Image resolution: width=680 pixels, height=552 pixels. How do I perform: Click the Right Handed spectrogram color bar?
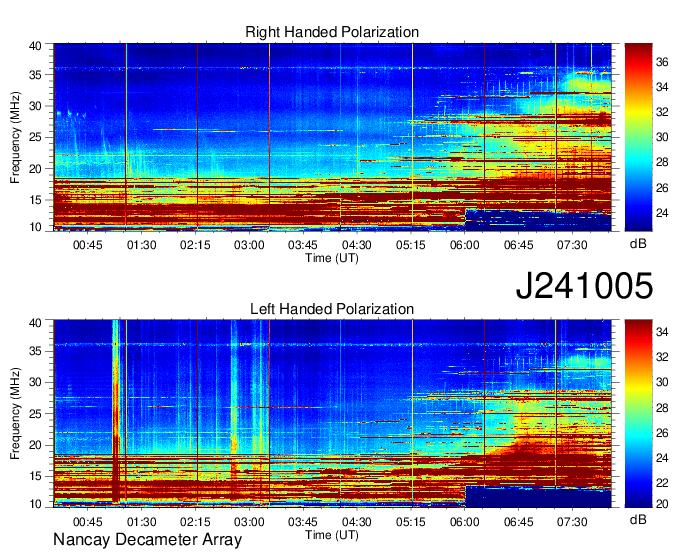(x=638, y=137)
